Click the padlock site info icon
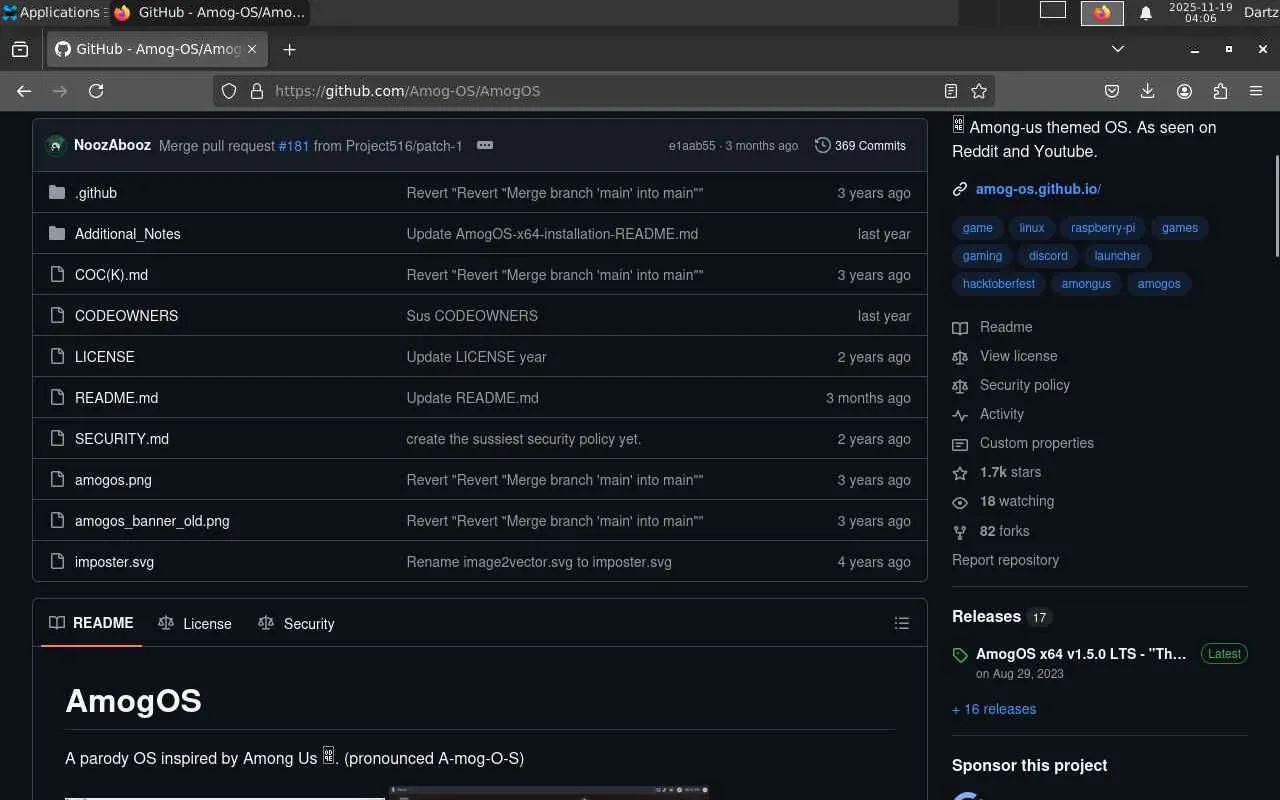Screen dimensions: 1280x800 [x=257, y=91]
